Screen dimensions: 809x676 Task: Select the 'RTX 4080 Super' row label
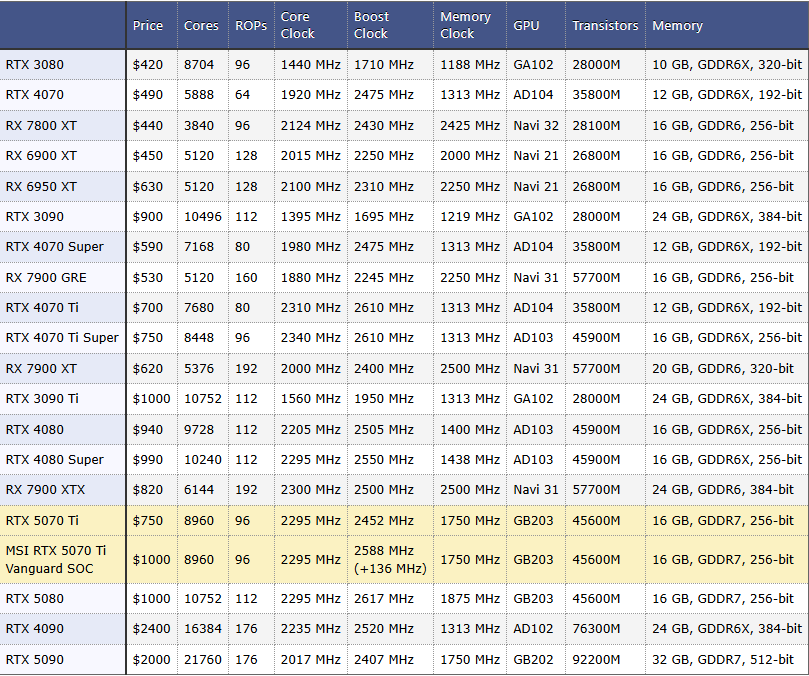55,459
